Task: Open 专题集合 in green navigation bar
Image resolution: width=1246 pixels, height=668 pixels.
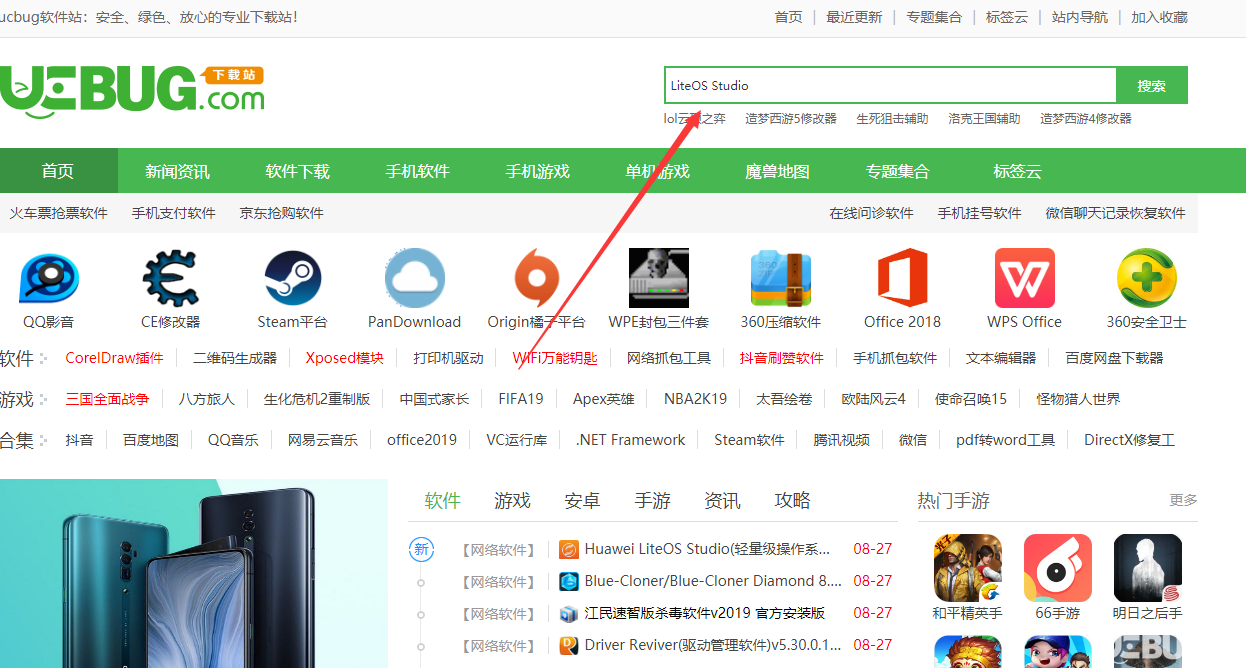Action: coord(898,171)
